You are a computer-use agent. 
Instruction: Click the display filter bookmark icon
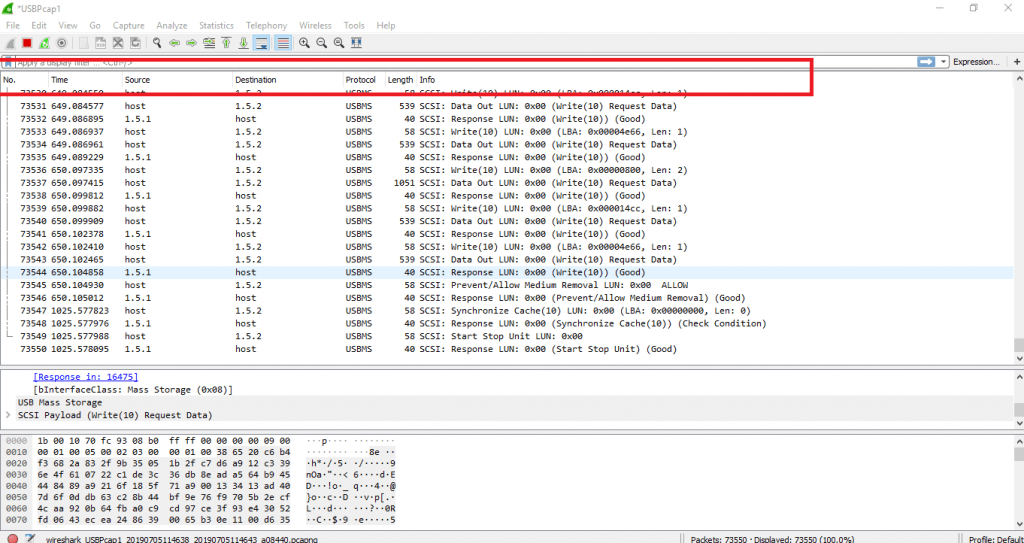click(8, 62)
